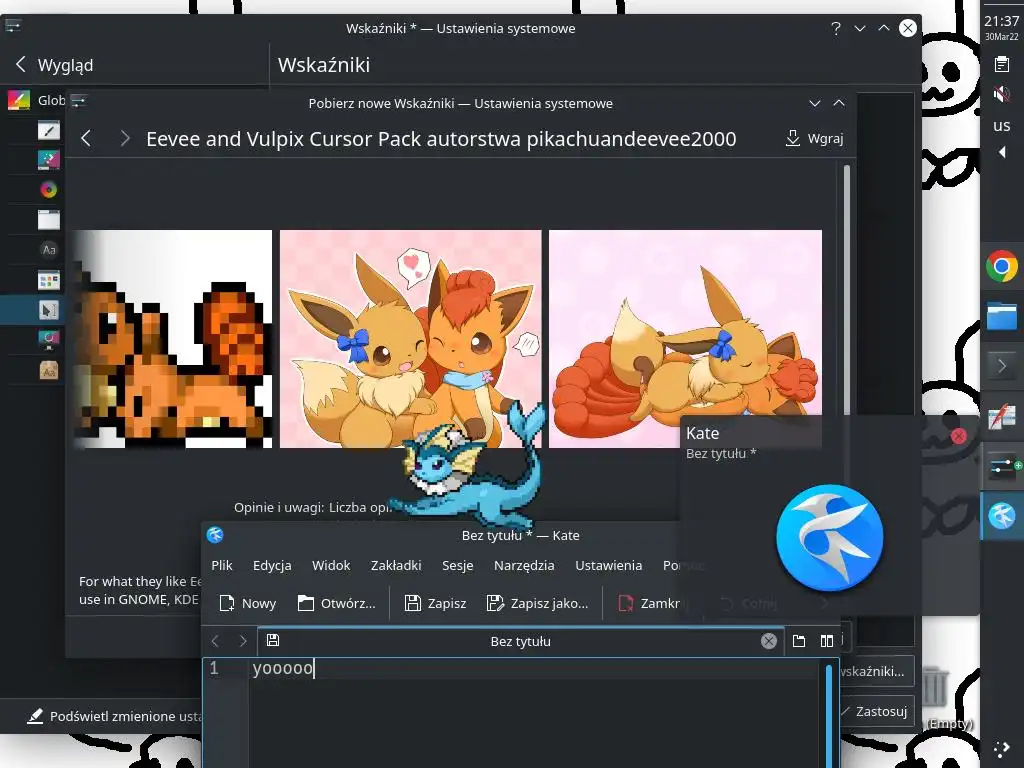Image resolution: width=1024 pixels, height=768 pixels.
Task: Go to next tab arrow in Kate
Action: click(x=243, y=641)
